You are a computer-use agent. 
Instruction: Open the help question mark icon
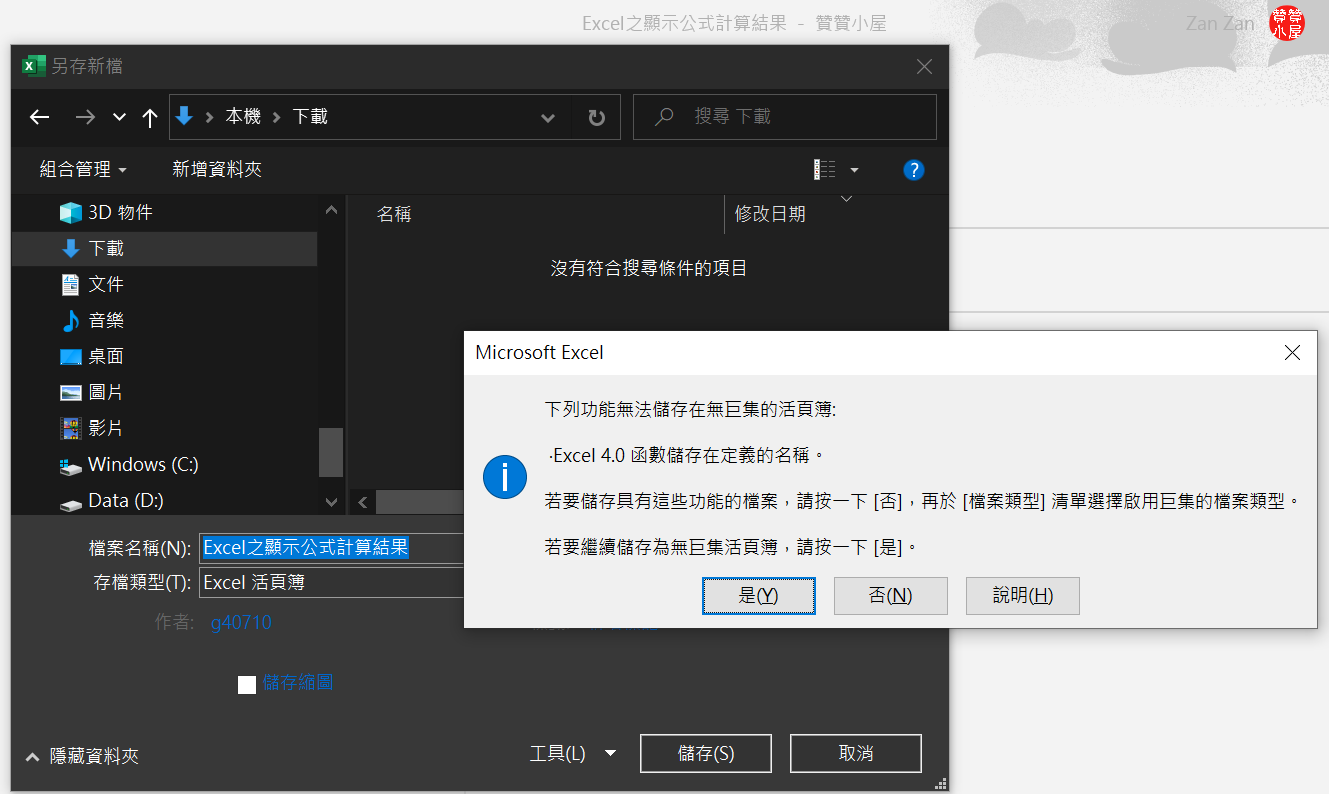913,170
